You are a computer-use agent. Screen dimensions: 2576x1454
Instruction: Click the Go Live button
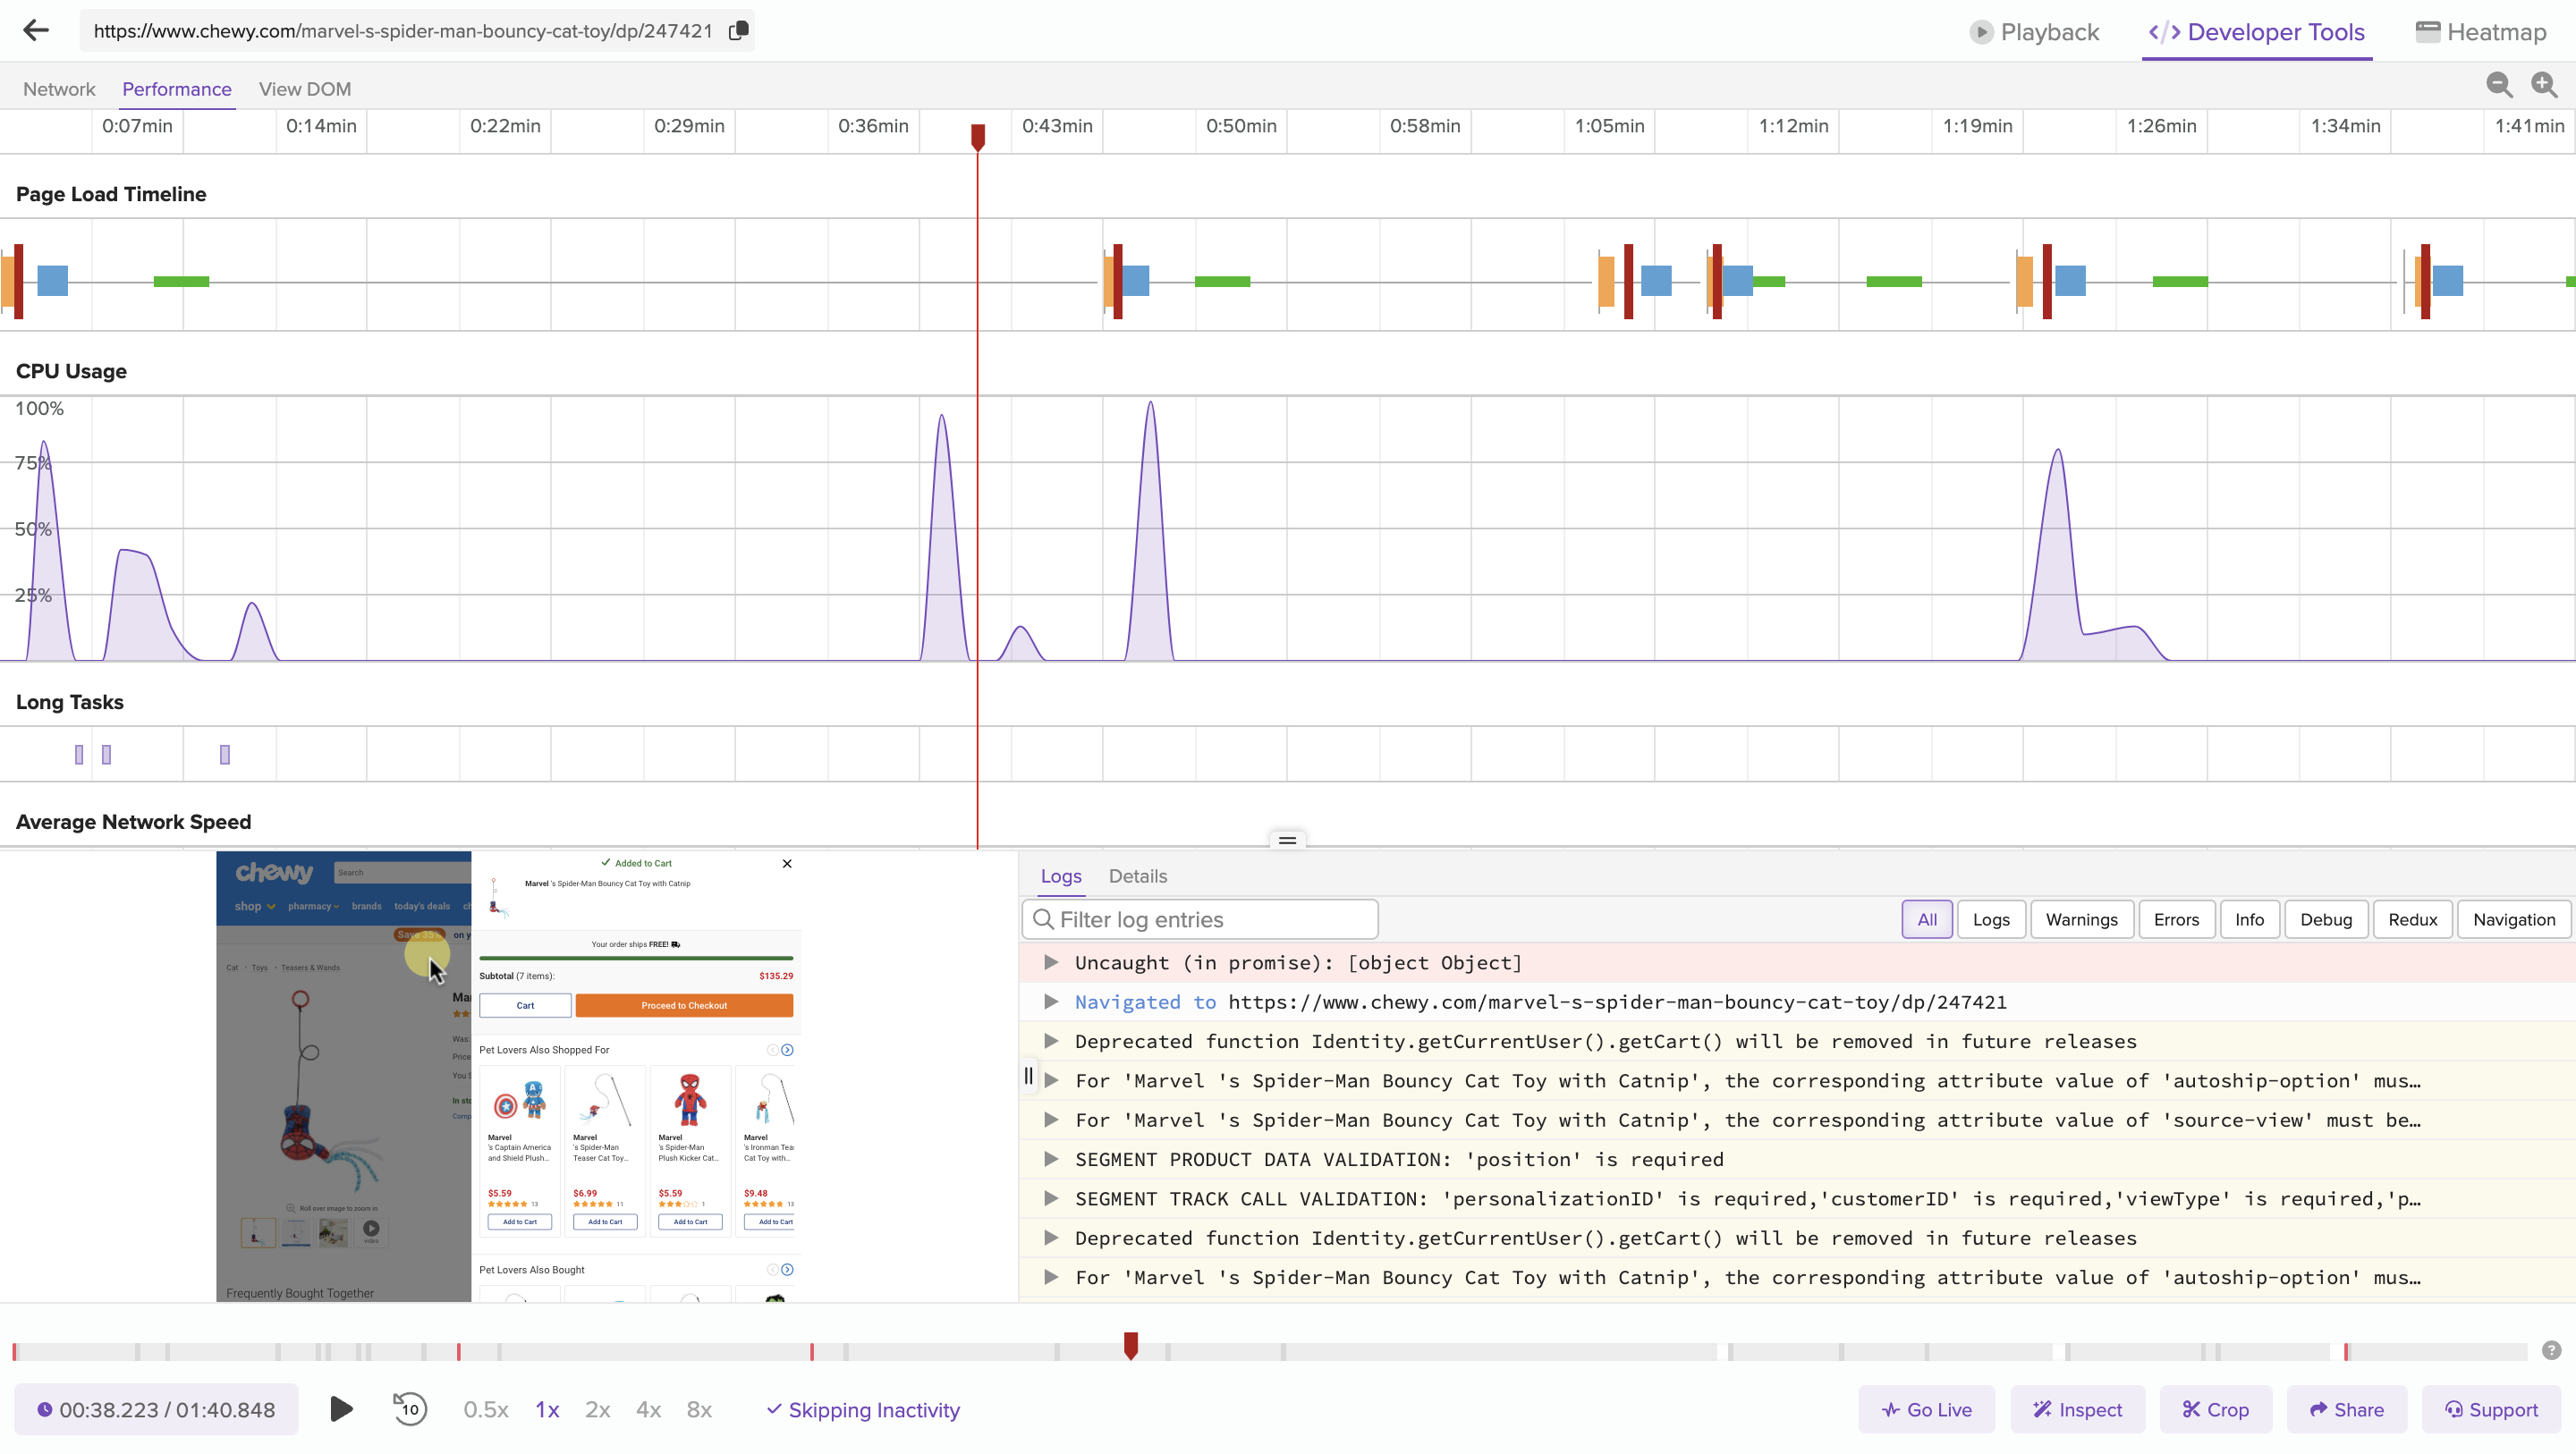click(x=1926, y=1410)
